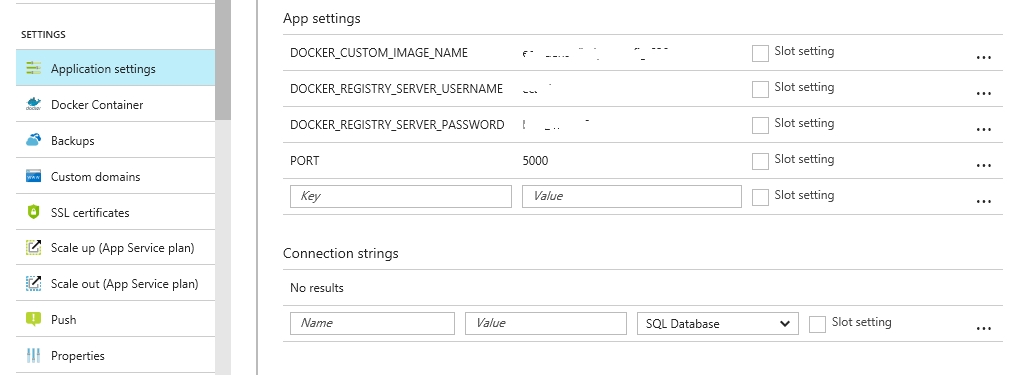Check Slot setting for DOCKER_REGISTRY_SERVER_PASSWORD
The height and width of the screenshot is (375, 1026).
[x=760, y=125]
